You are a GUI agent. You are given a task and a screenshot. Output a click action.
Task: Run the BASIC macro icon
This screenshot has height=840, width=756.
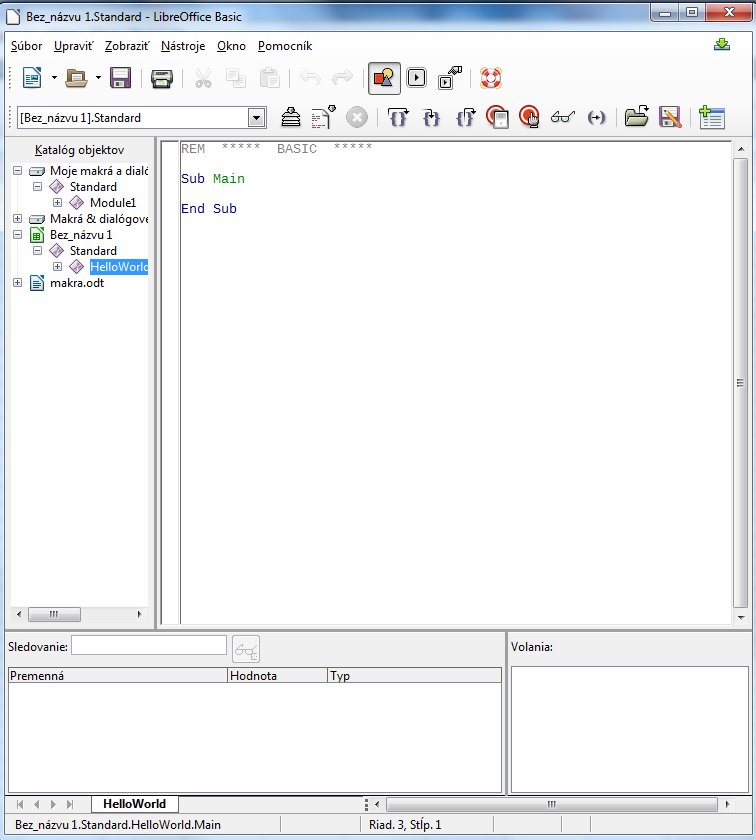pyautogui.click(x=324, y=117)
